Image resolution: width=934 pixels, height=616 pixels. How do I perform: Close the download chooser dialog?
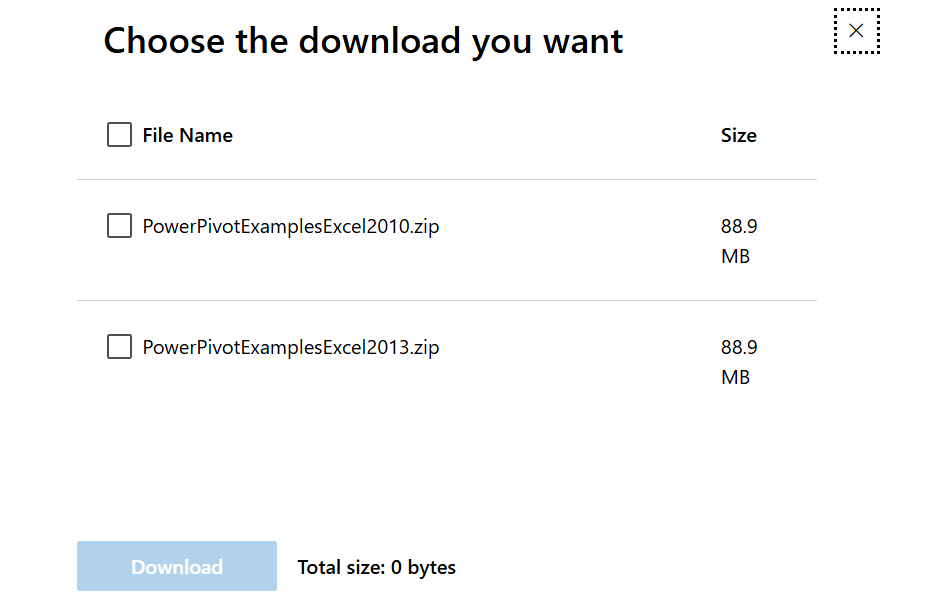(x=857, y=31)
